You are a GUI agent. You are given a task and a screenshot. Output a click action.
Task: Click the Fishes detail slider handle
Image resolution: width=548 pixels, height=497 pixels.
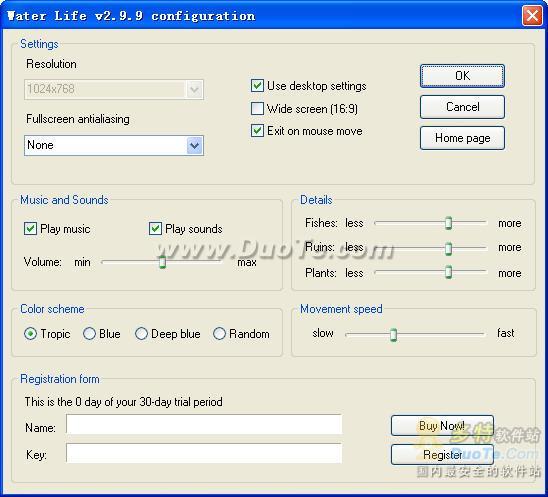pyautogui.click(x=448, y=223)
